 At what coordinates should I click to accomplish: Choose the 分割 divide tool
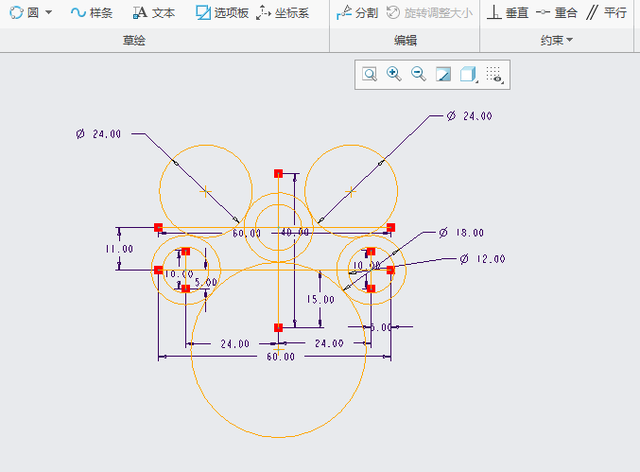coord(357,13)
